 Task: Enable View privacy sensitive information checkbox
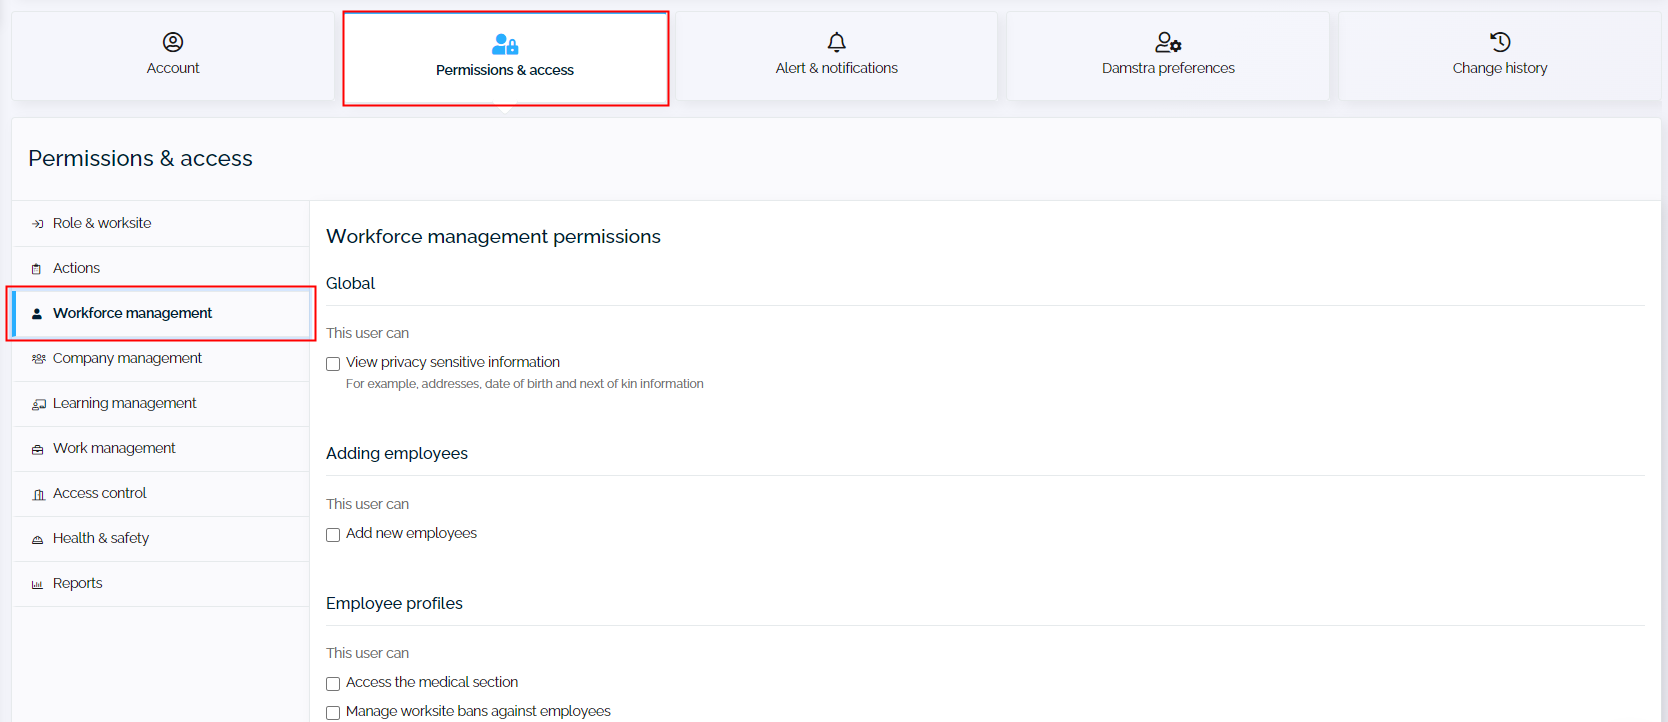[x=333, y=364]
